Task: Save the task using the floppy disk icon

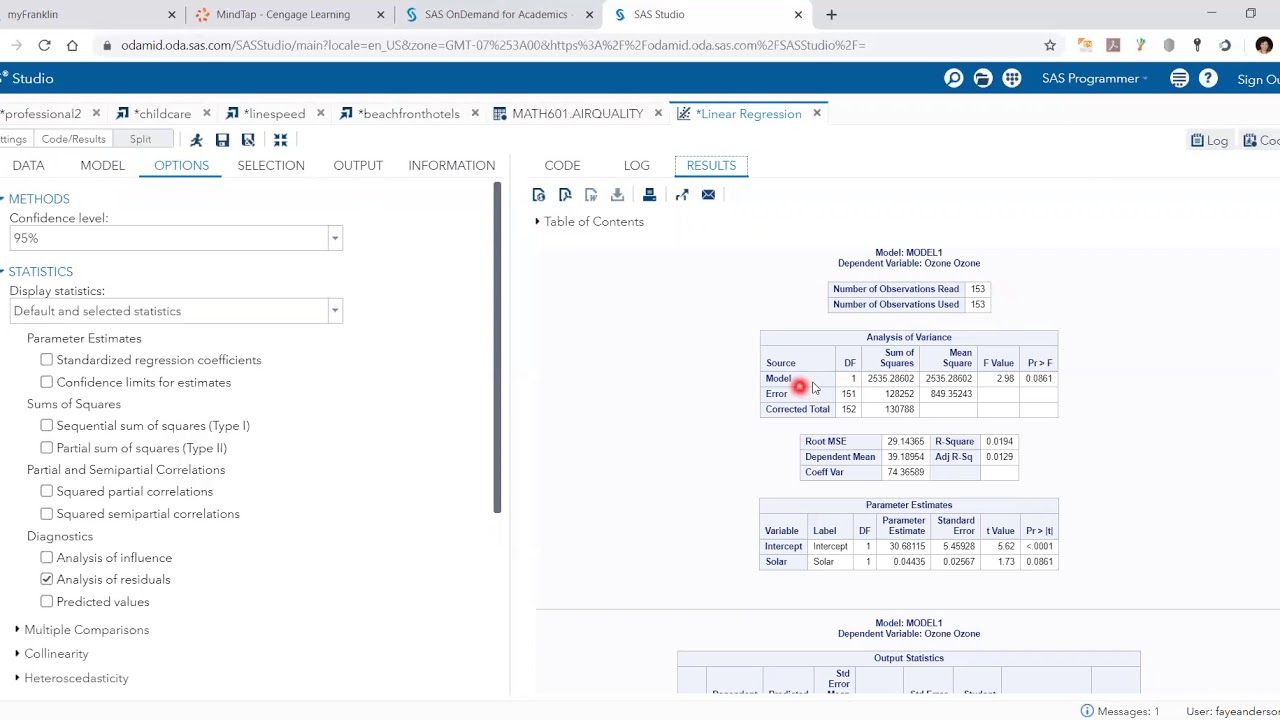Action: pyautogui.click(x=222, y=140)
